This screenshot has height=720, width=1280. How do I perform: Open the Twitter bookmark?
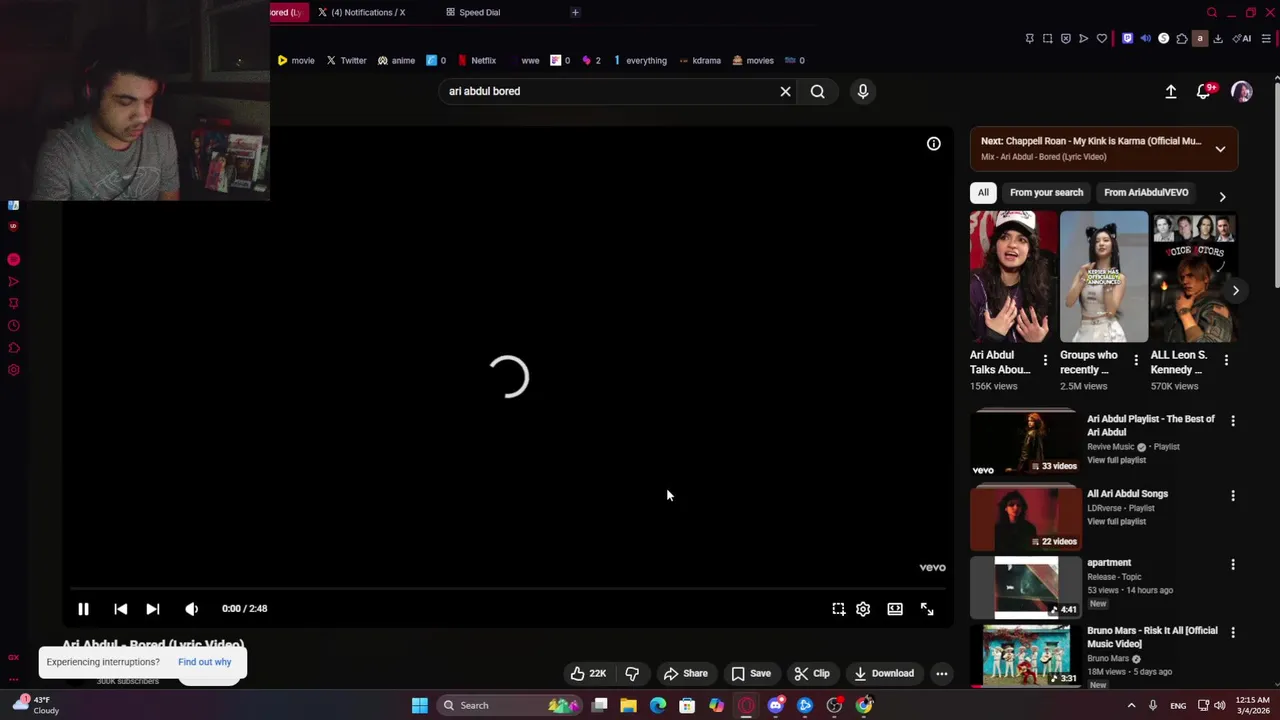click(x=346, y=60)
